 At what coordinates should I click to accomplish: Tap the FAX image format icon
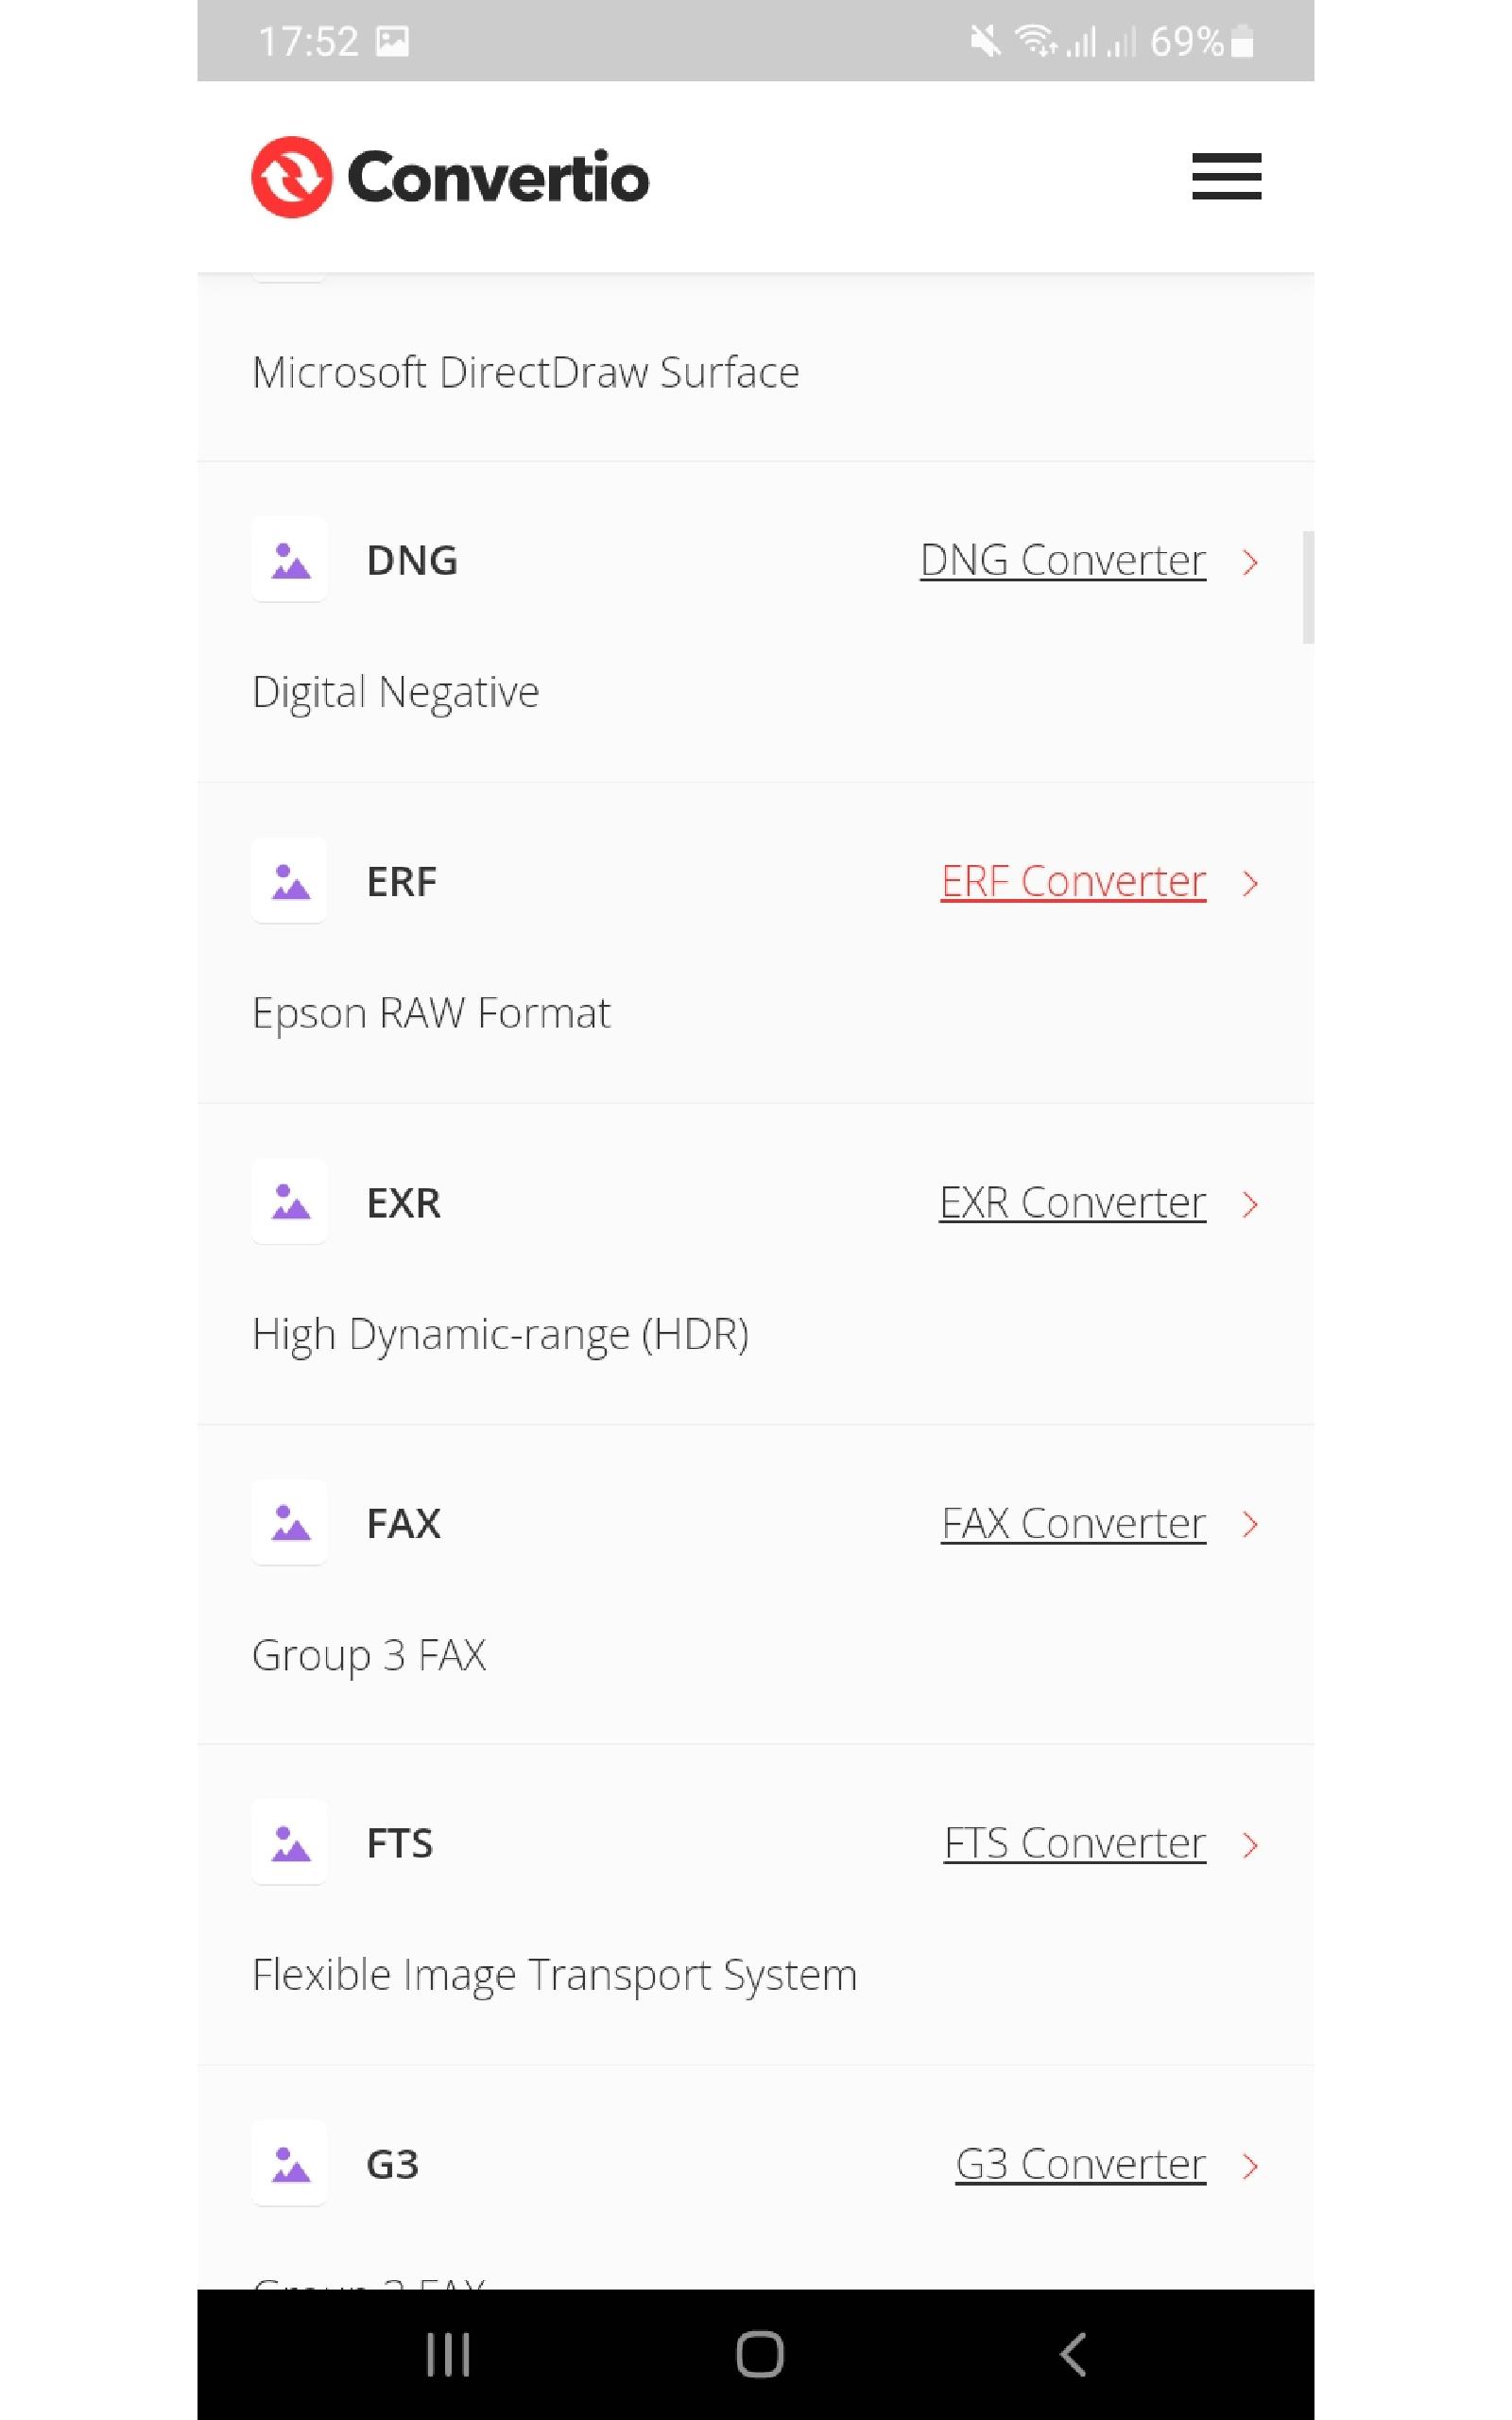pos(290,1523)
